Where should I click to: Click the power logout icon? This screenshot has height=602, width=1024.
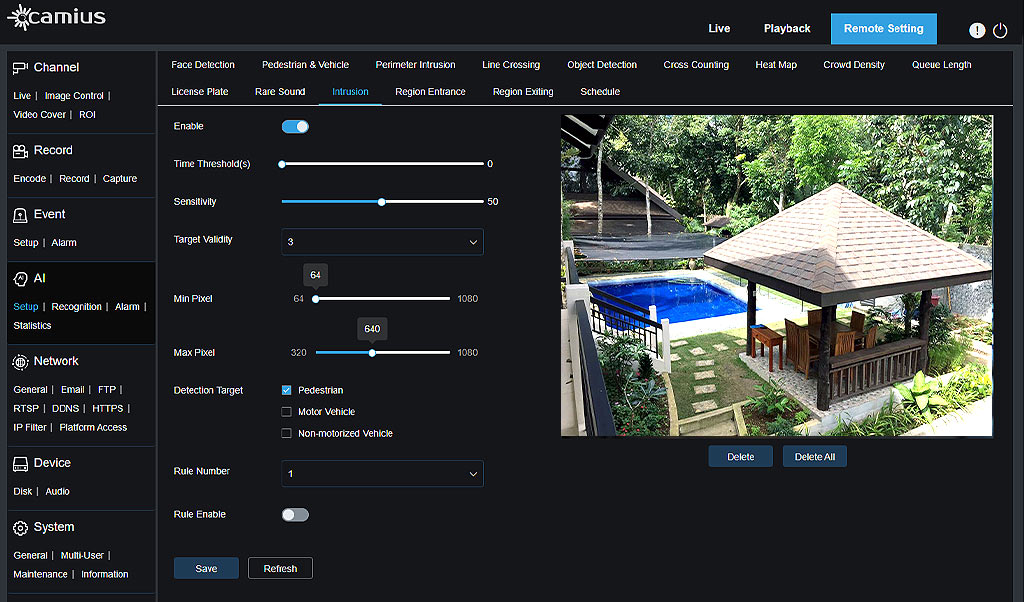pos(1000,30)
